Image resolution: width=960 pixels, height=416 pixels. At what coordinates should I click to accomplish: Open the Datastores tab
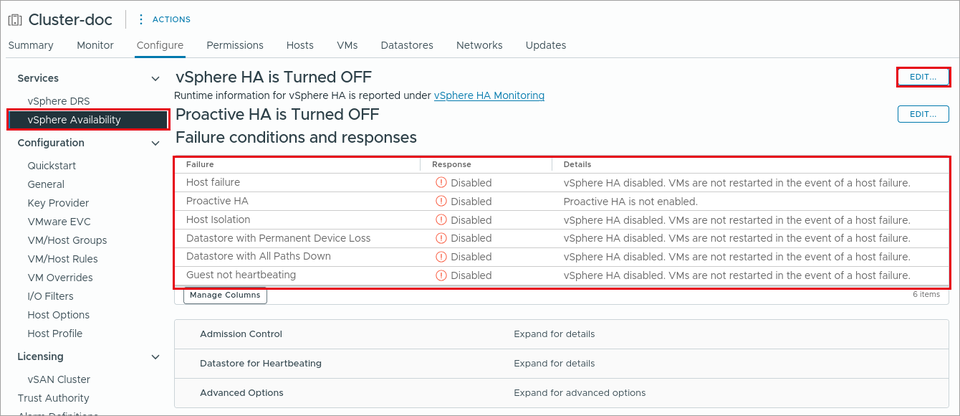click(407, 45)
